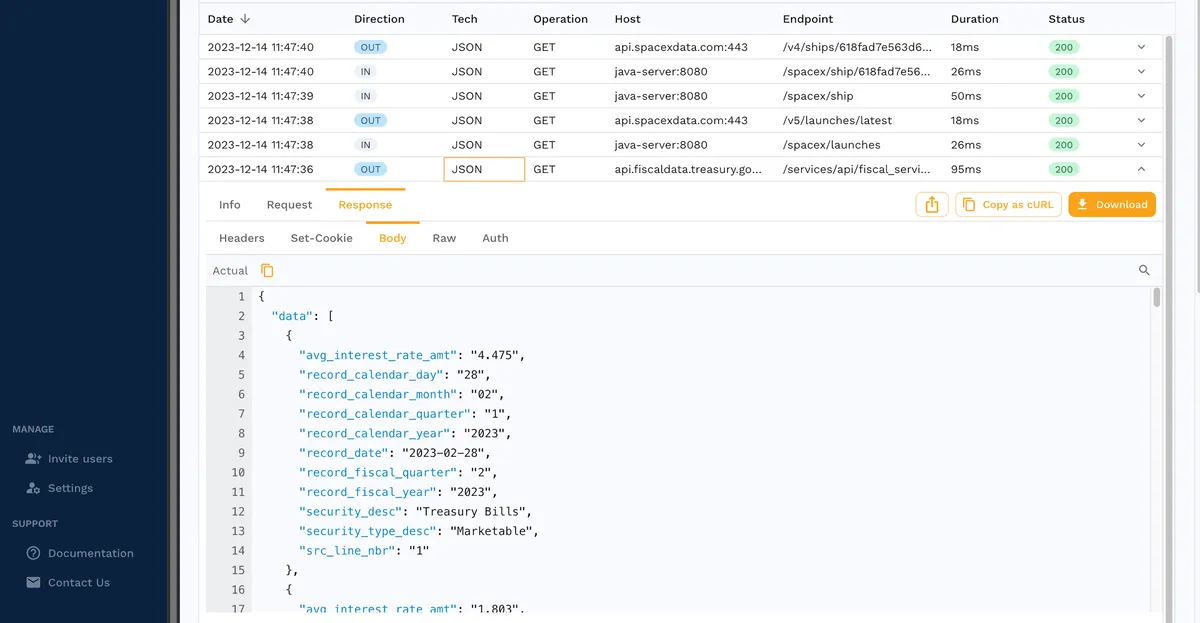This screenshot has width=1200, height=623.
Task: Click the Contact Us envelope icon
Action: (34, 583)
